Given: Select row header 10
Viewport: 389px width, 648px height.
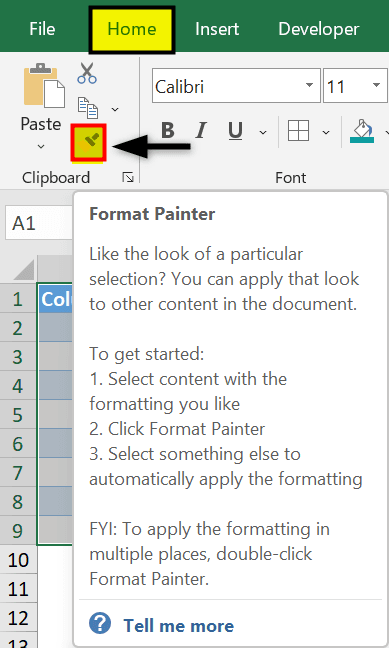Looking at the screenshot, I should (18, 560).
